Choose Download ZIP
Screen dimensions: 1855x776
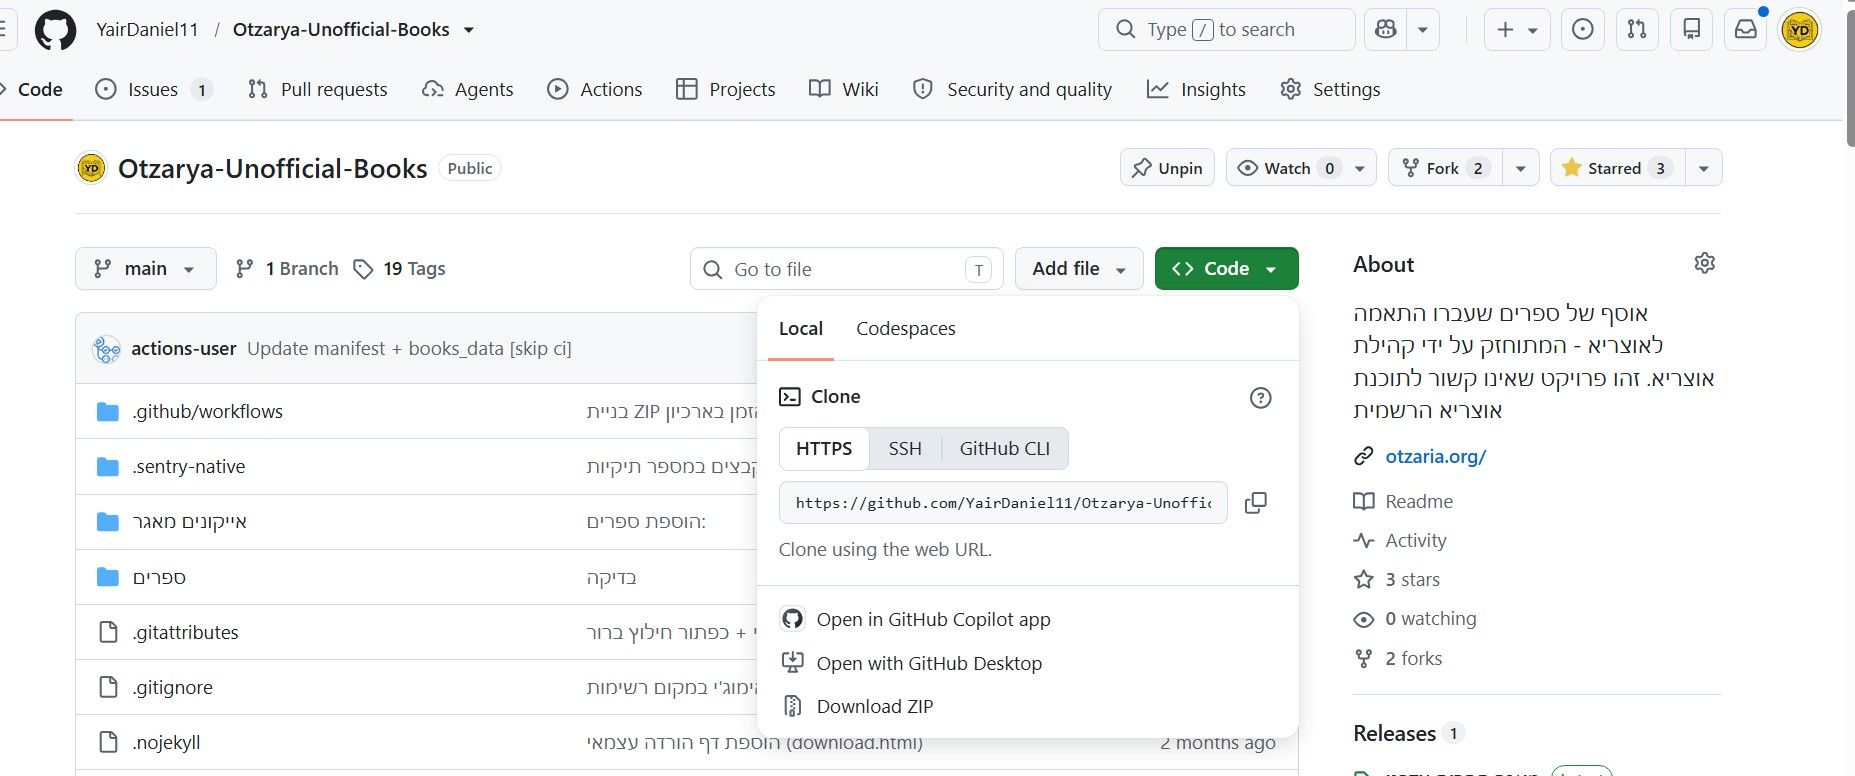pos(859,707)
